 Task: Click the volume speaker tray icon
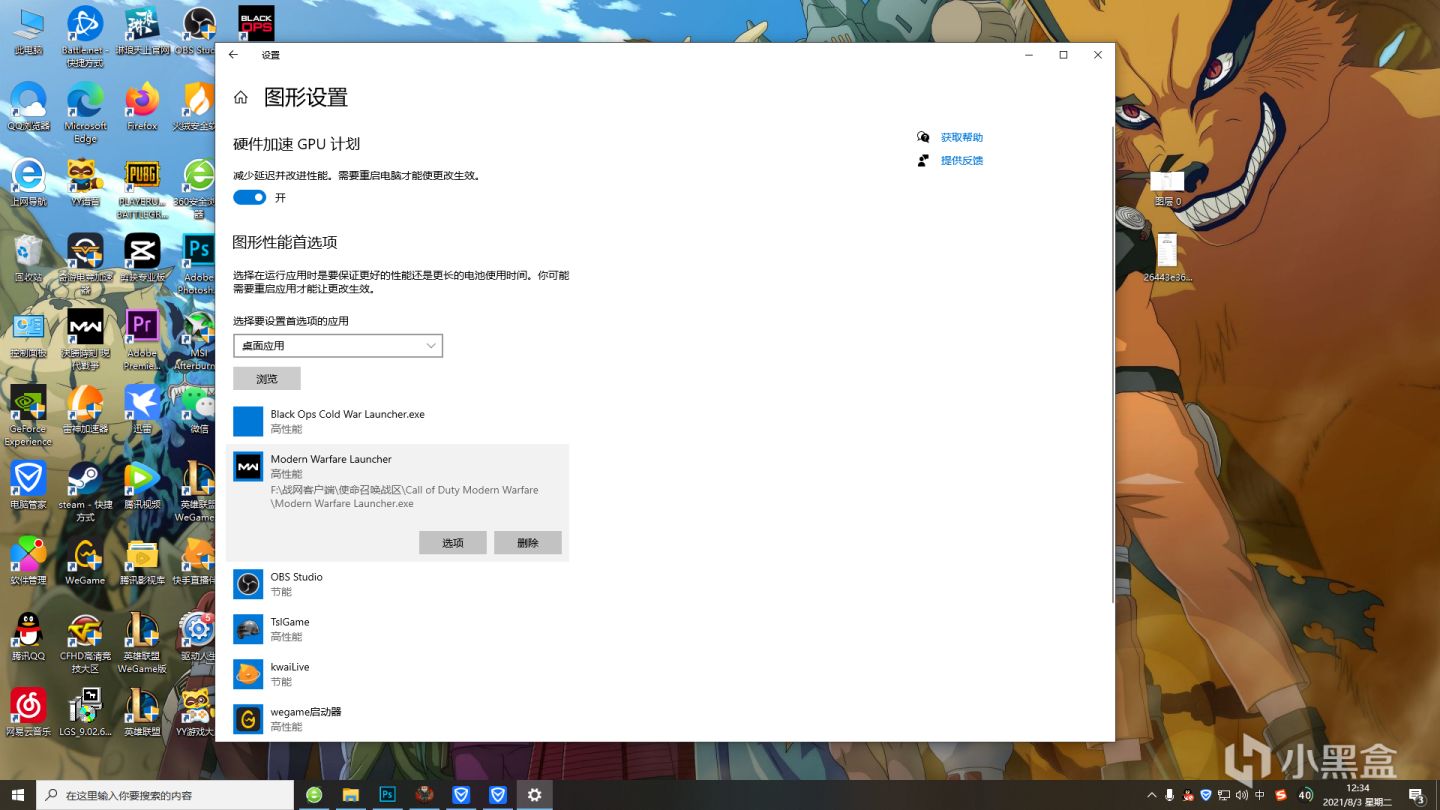pyautogui.click(x=1241, y=795)
